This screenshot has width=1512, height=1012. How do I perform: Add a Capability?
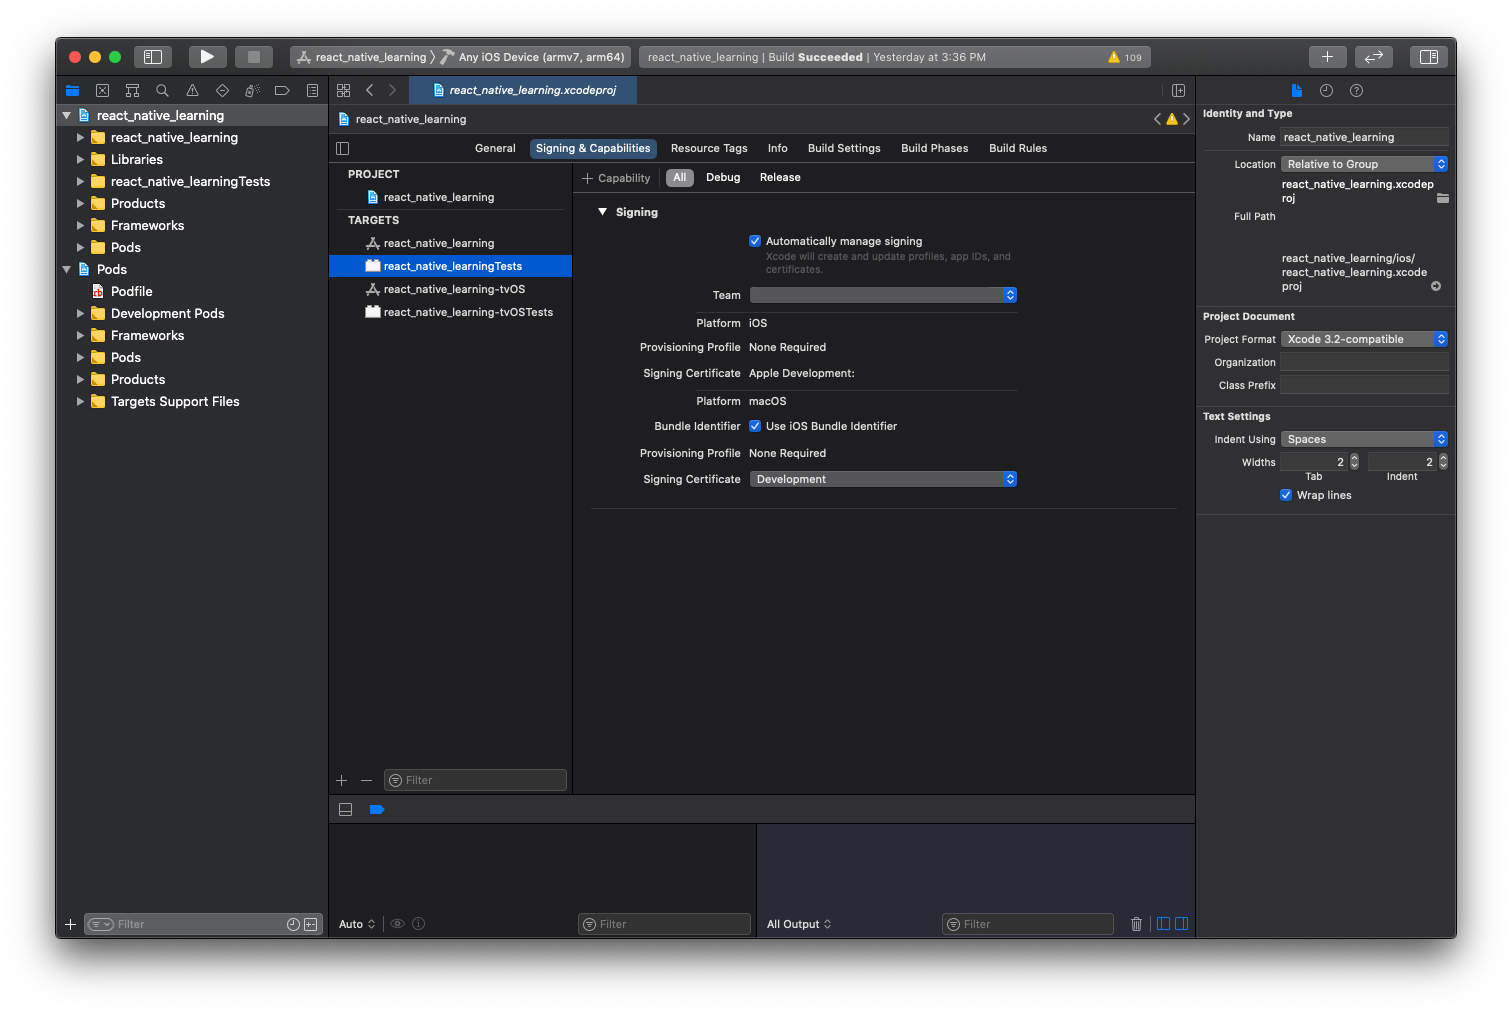click(616, 178)
